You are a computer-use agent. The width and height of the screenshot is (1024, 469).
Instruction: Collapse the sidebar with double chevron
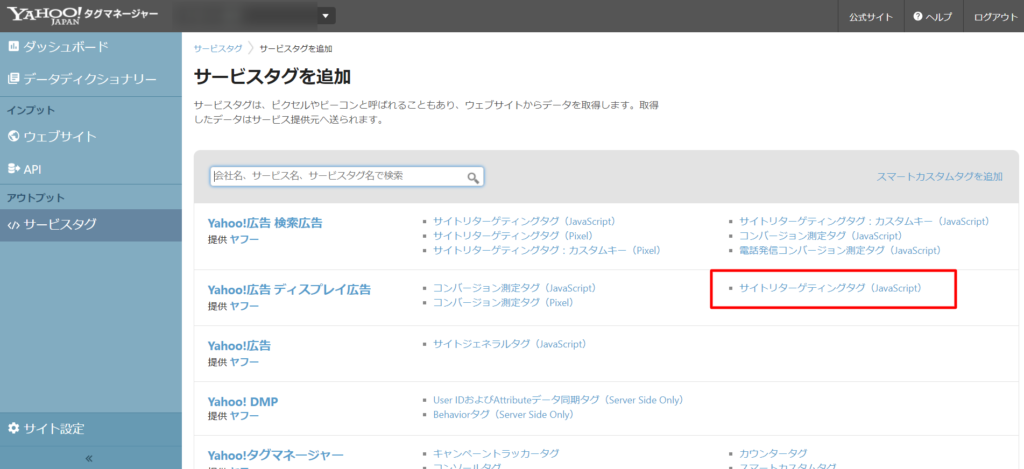[89, 458]
